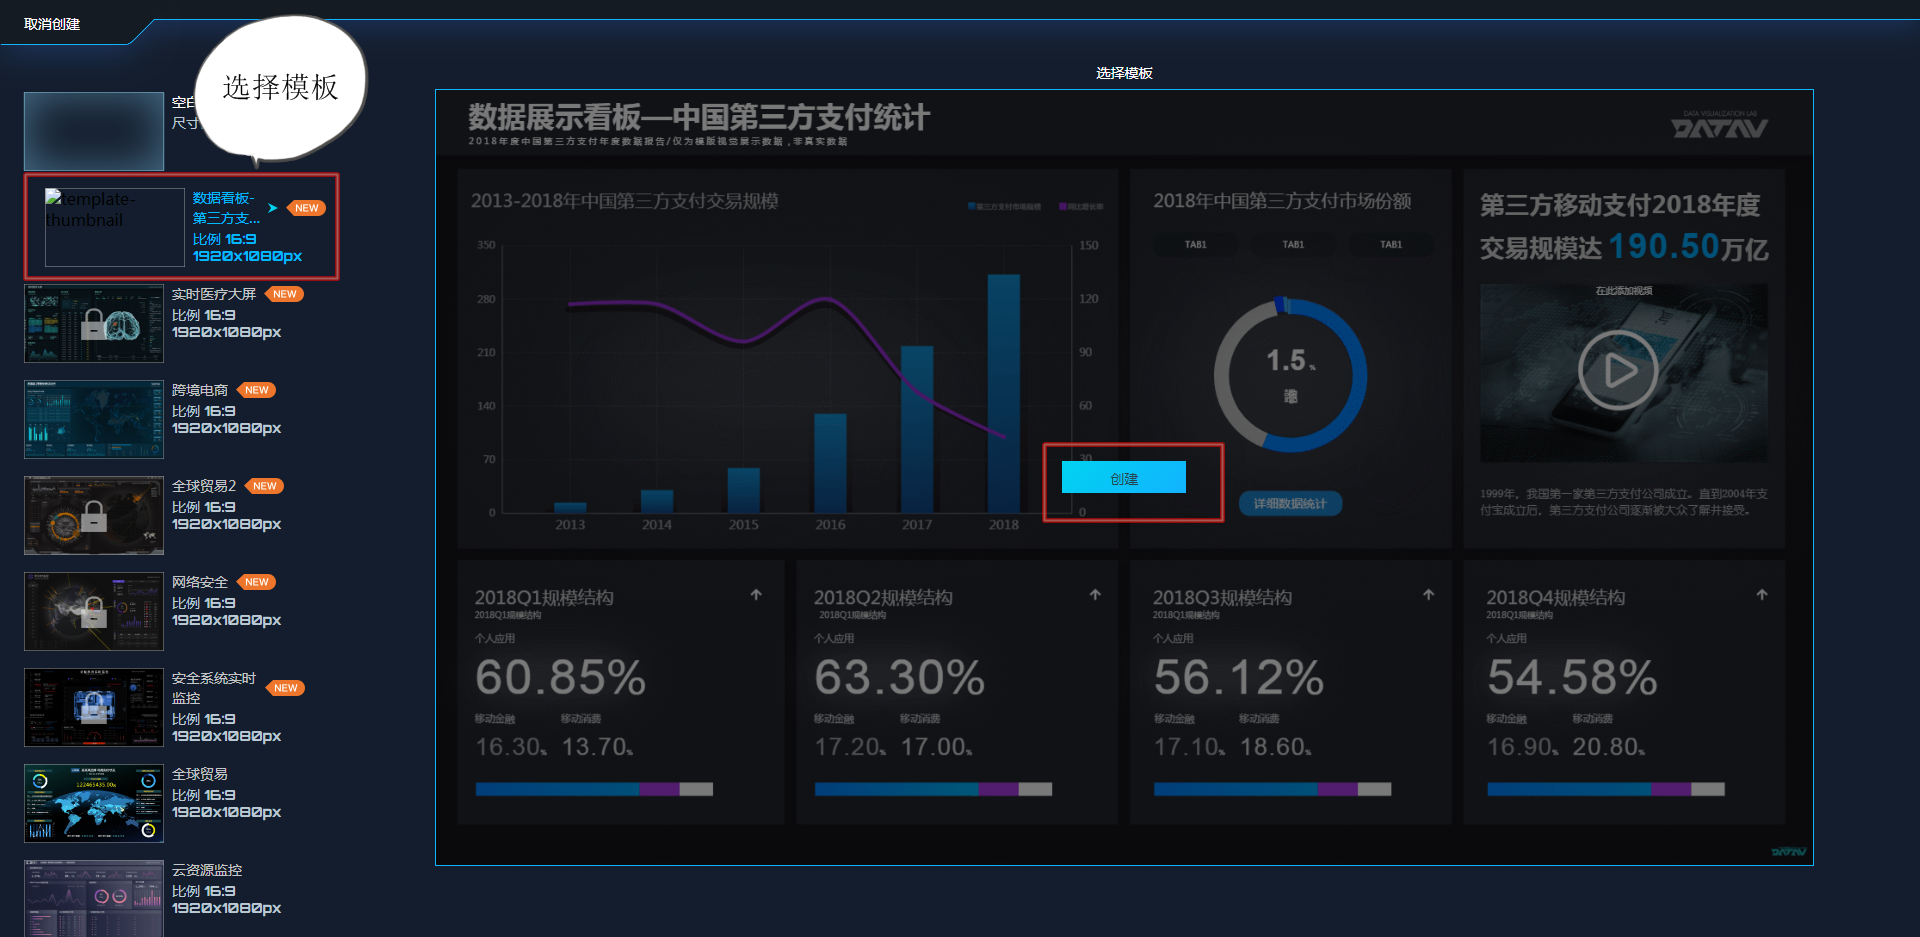Click the 云资源监控 template name text
Viewport: 1920px width, 937px height.
tap(207, 870)
